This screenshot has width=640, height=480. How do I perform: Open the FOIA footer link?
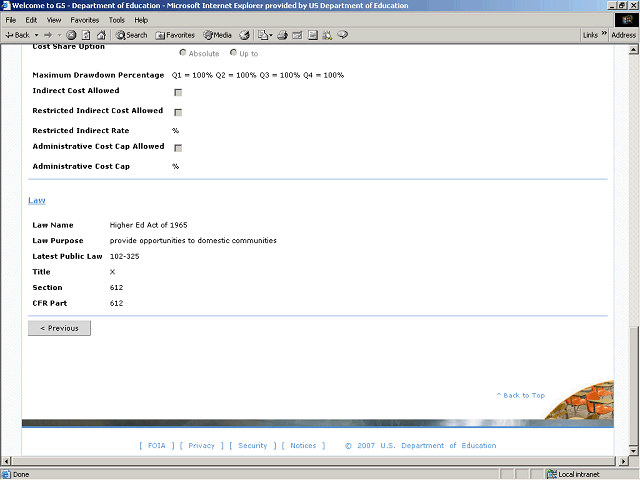click(157, 446)
